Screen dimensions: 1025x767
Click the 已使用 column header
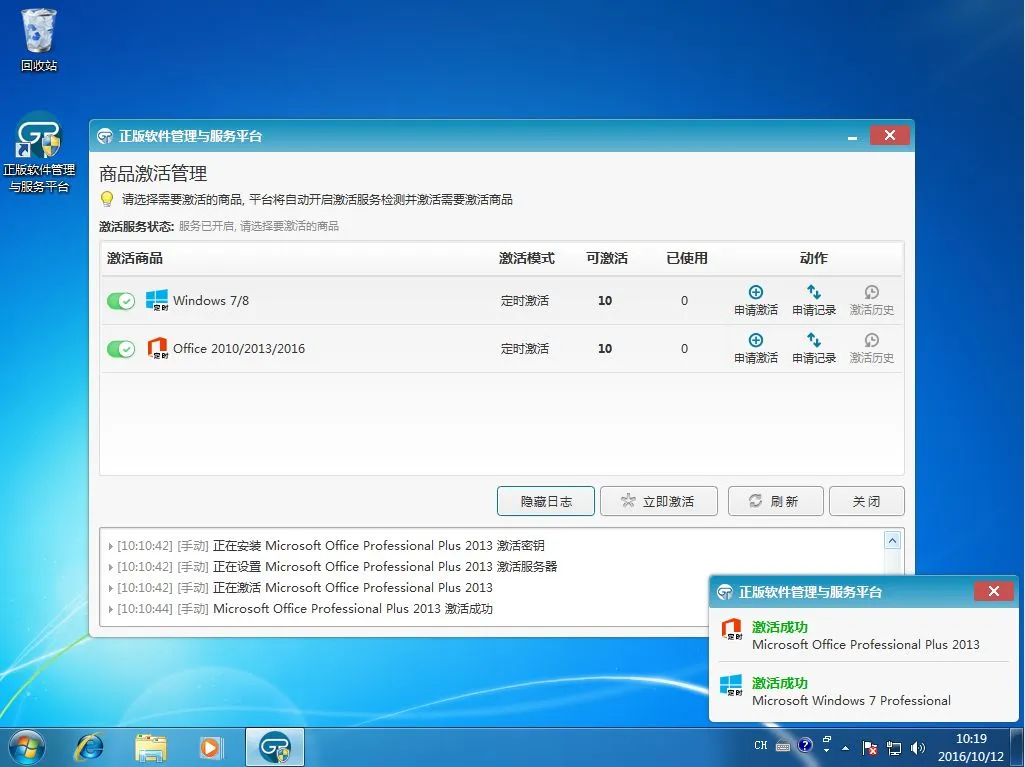tap(686, 258)
